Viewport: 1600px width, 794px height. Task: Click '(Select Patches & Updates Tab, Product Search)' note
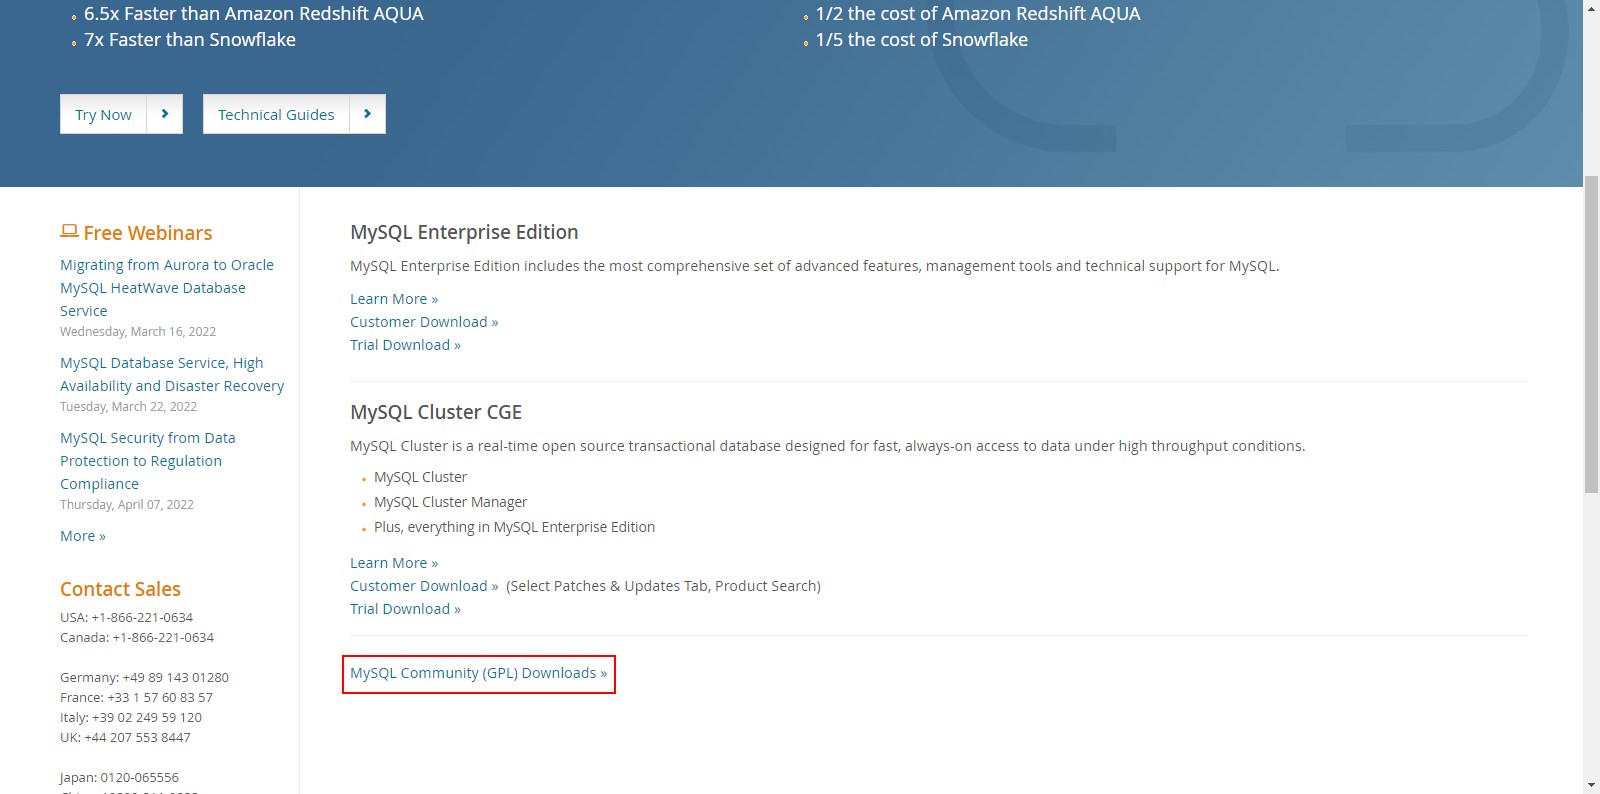click(x=663, y=586)
